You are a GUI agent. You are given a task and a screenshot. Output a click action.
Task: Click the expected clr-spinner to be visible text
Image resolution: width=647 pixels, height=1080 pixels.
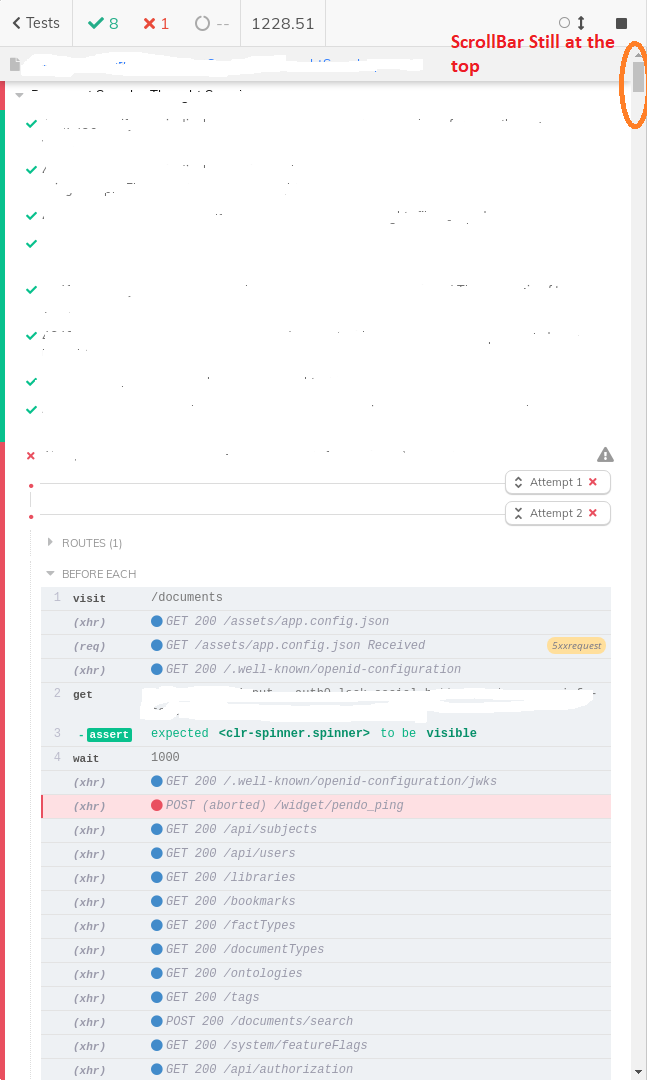tap(314, 733)
